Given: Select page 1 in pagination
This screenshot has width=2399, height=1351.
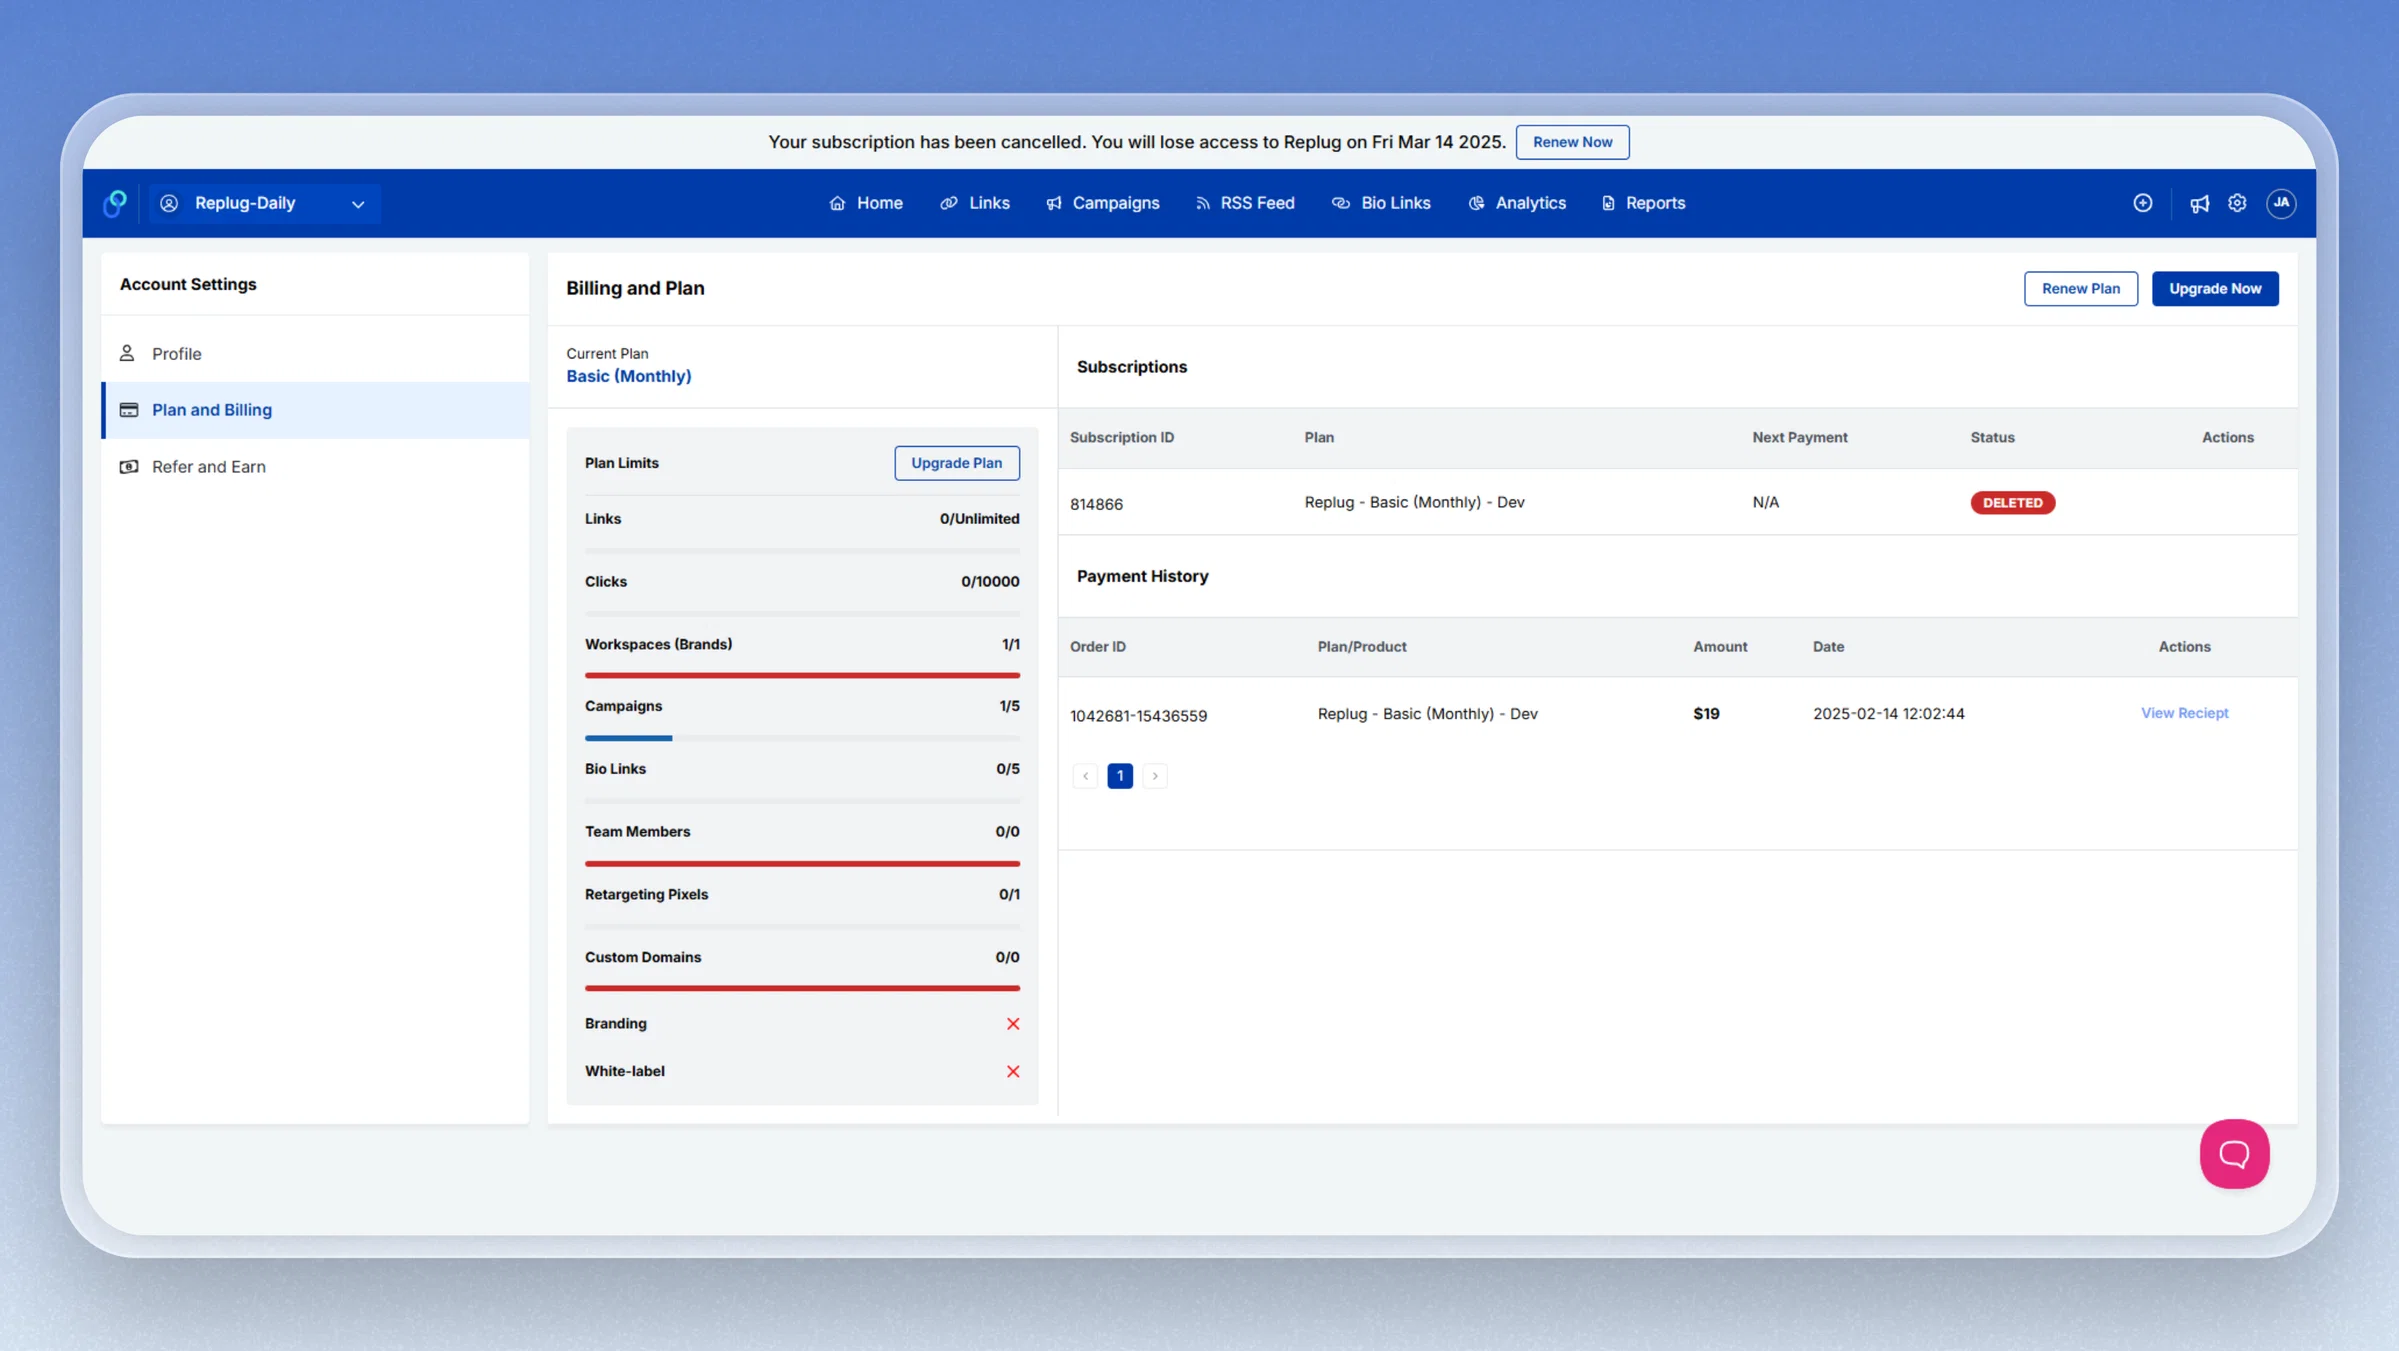Looking at the screenshot, I should click(1120, 776).
